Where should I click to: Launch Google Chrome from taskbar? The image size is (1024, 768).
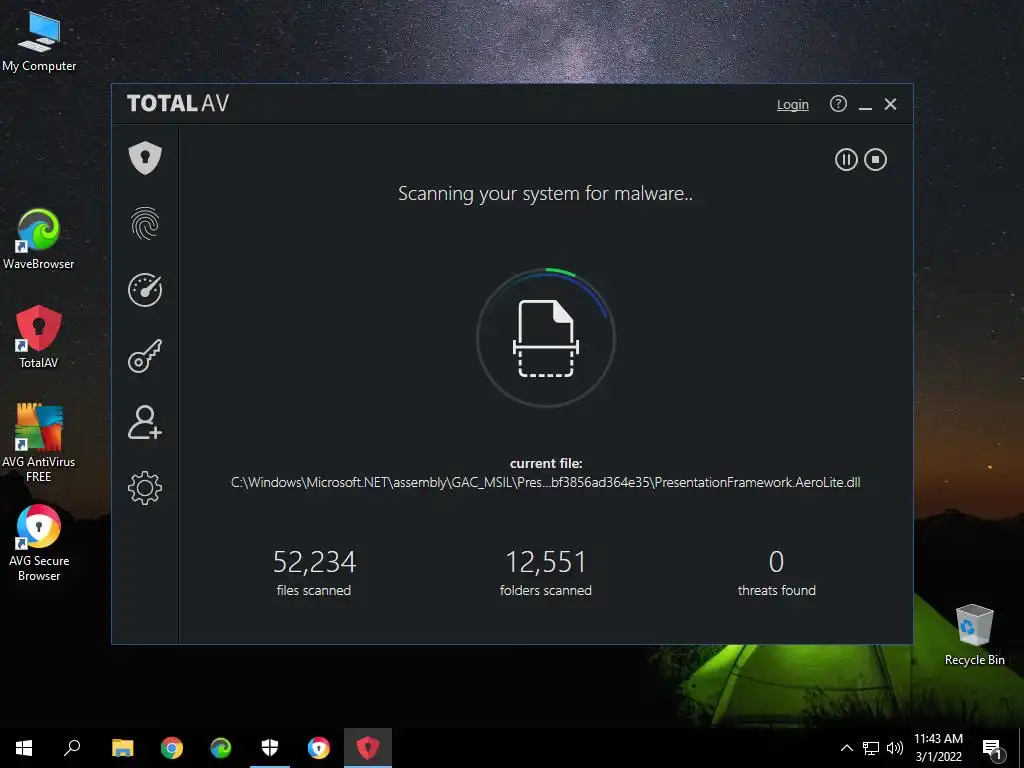172,748
